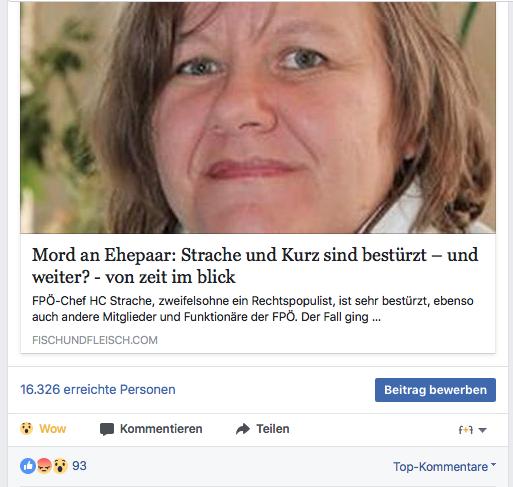This screenshot has height=487, width=513.
Task: Click the Beitrag bewerben button
Action: [x=435, y=390]
